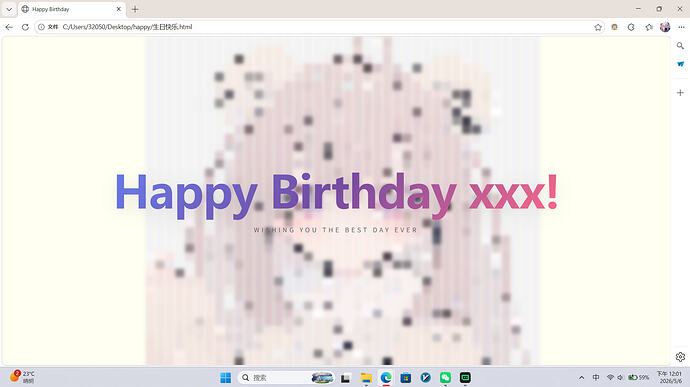Open sidebar settings gear

tap(680, 357)
